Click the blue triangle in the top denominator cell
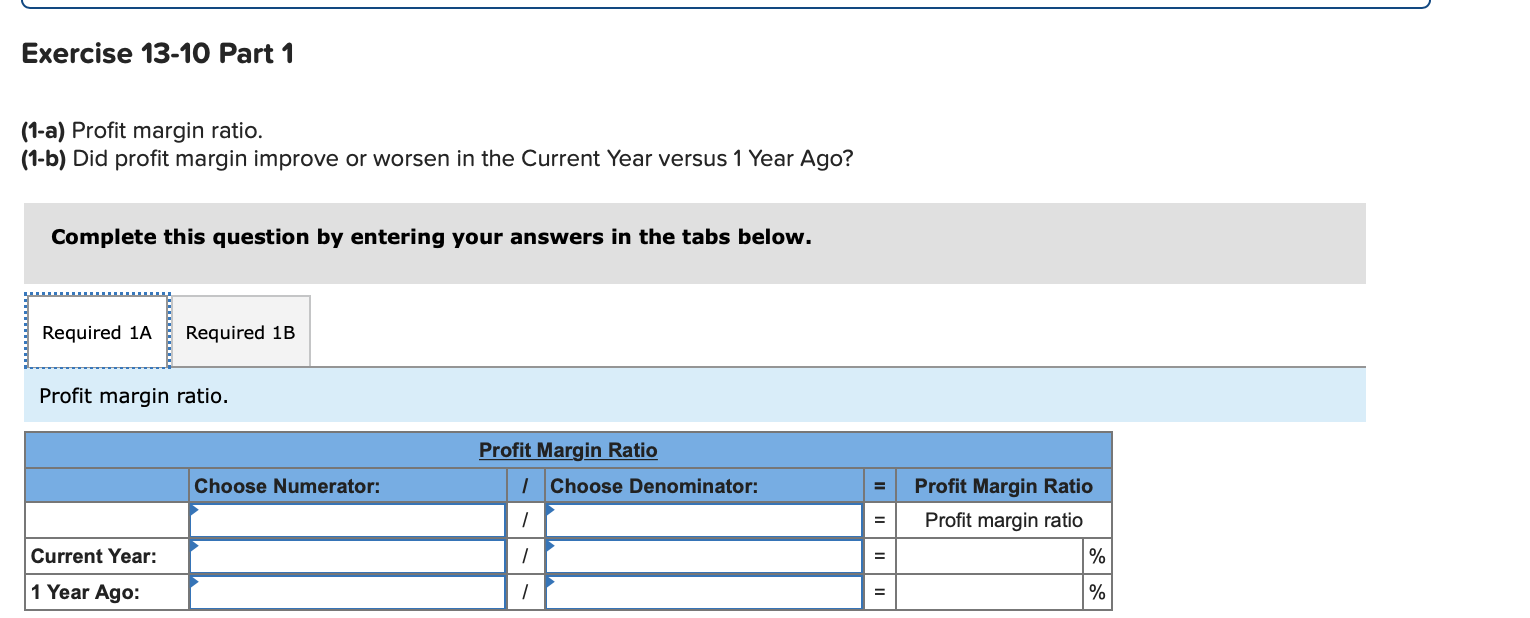The height and width of the screenshot is (618, 1530). pos(549,511)
